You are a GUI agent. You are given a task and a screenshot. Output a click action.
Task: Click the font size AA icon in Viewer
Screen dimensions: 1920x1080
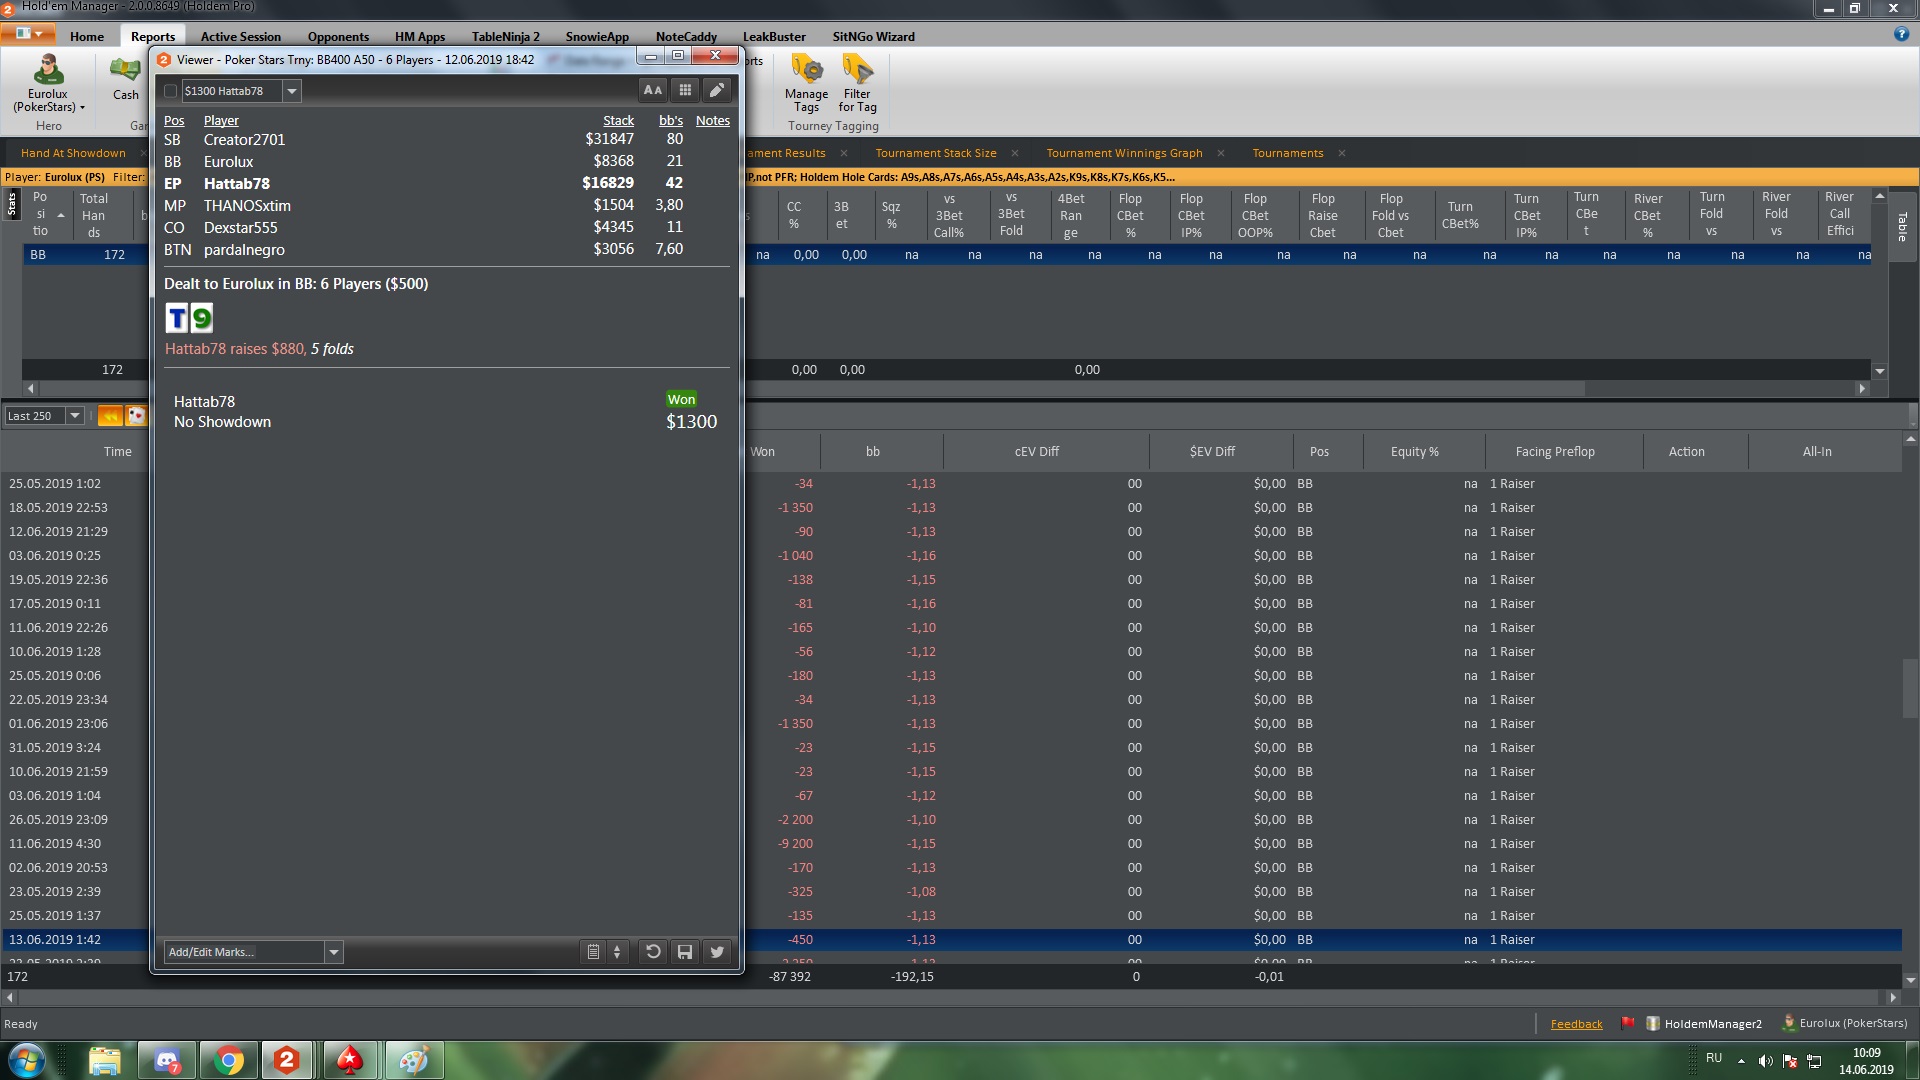click(653, 90)
